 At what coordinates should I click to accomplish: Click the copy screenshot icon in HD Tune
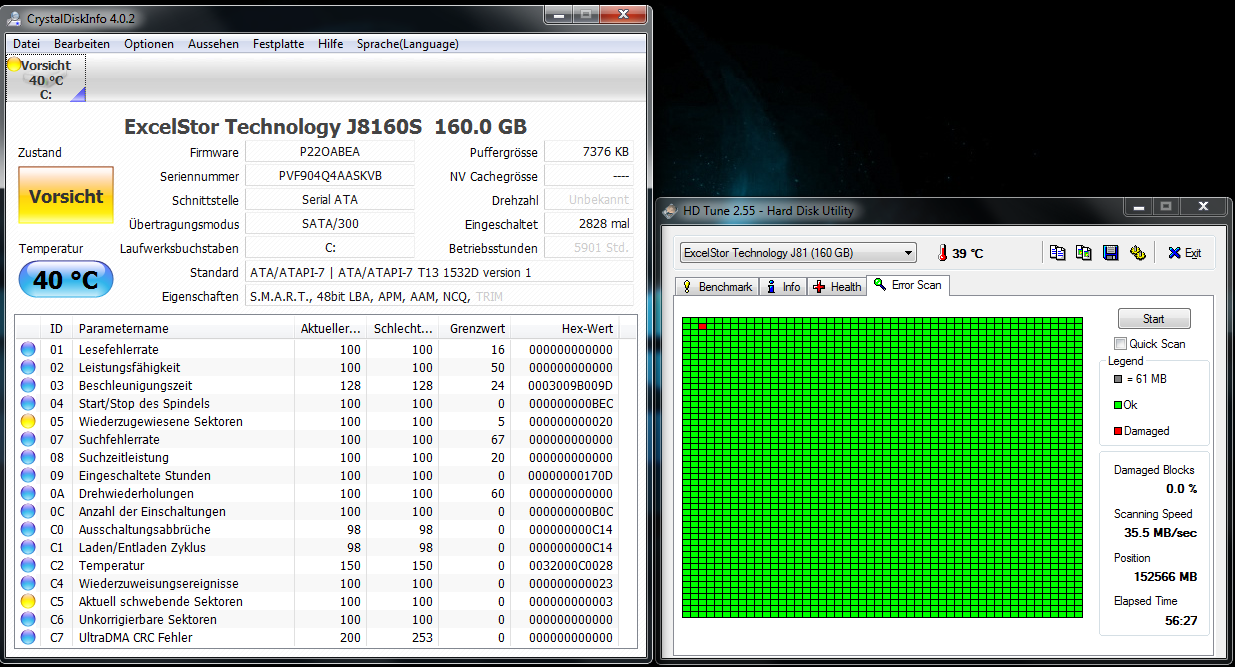[x=1084, y=253]
